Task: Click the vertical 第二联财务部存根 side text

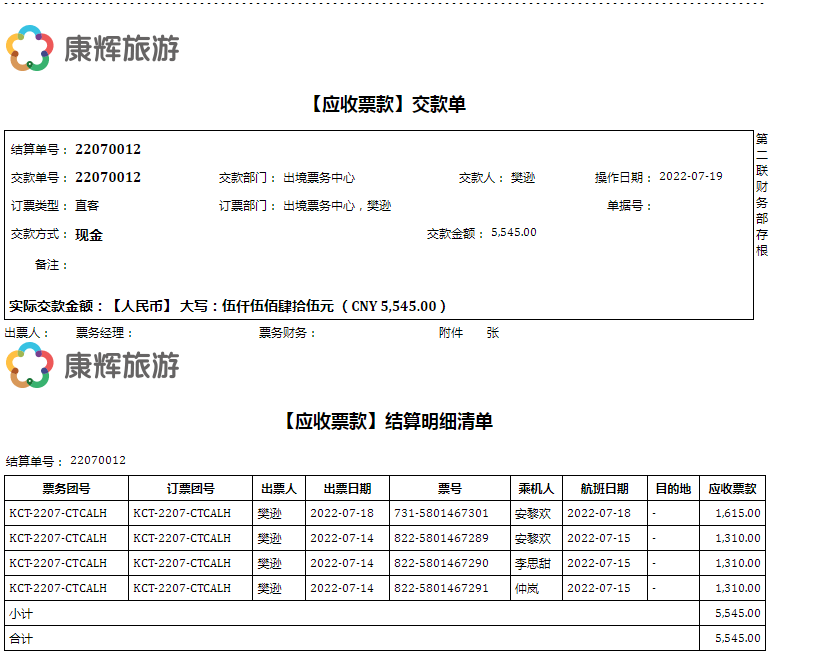Action: coord(762,194)
